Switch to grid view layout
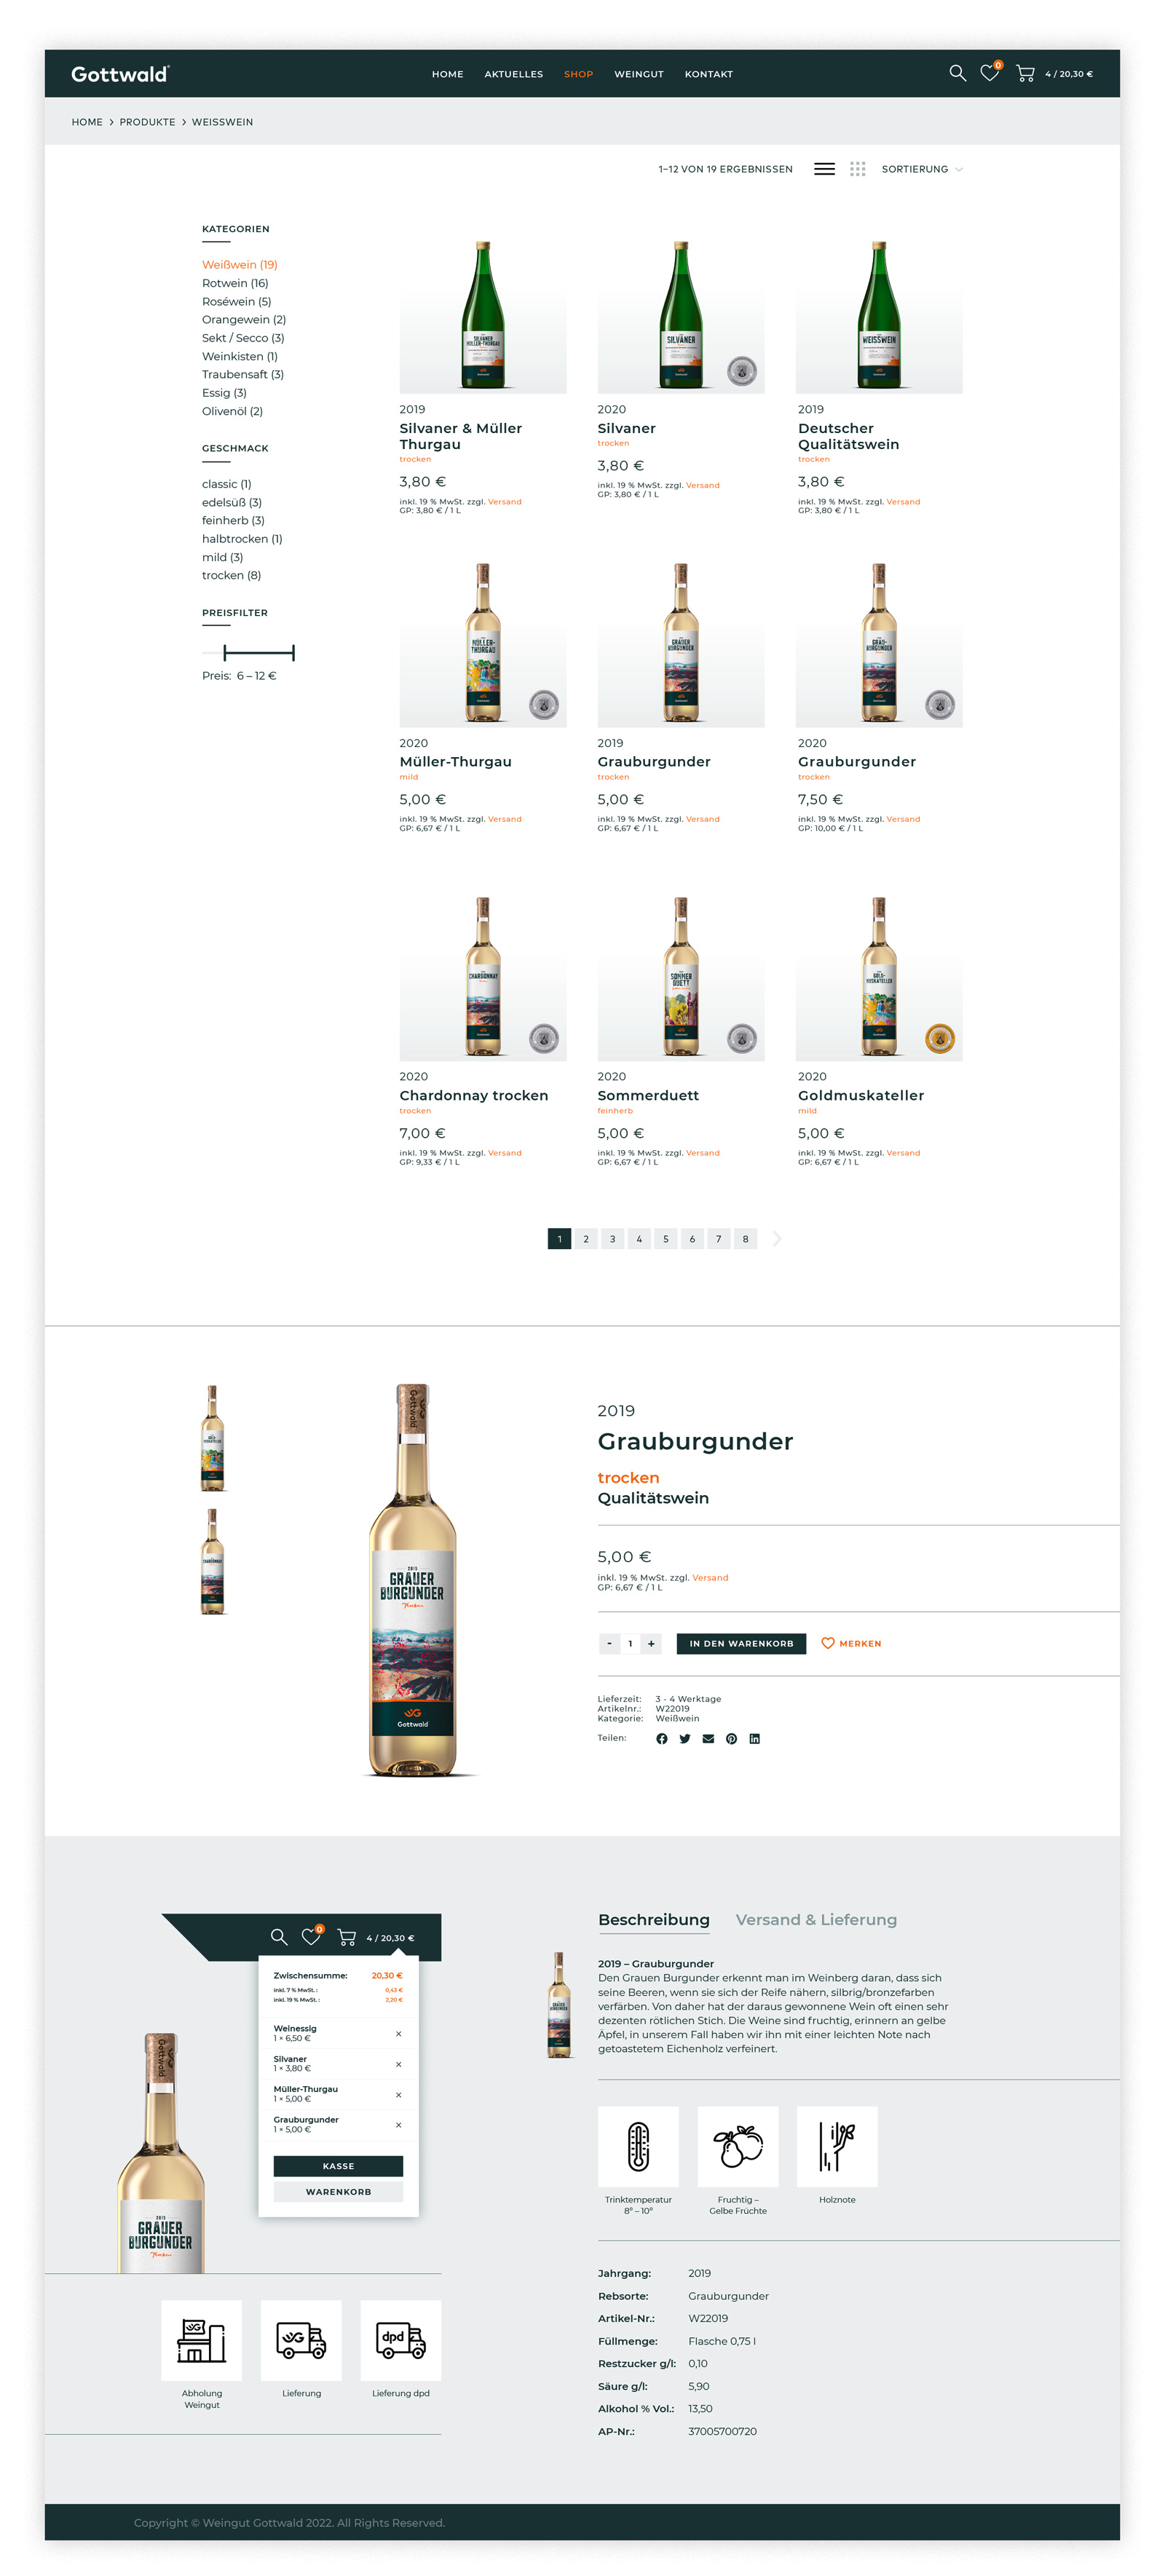Viewport: 1165px width, 2576px height. (x=857, y=169)
